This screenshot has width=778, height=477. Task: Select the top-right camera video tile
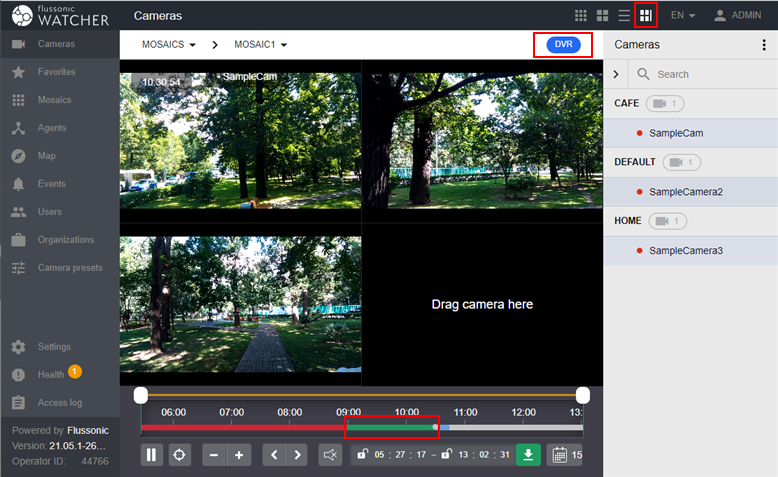click(483, 141)
